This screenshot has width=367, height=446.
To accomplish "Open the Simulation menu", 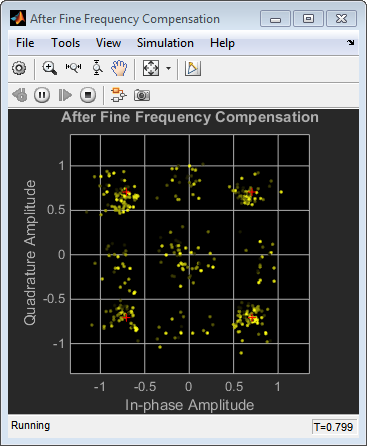I will pos(165,43).
